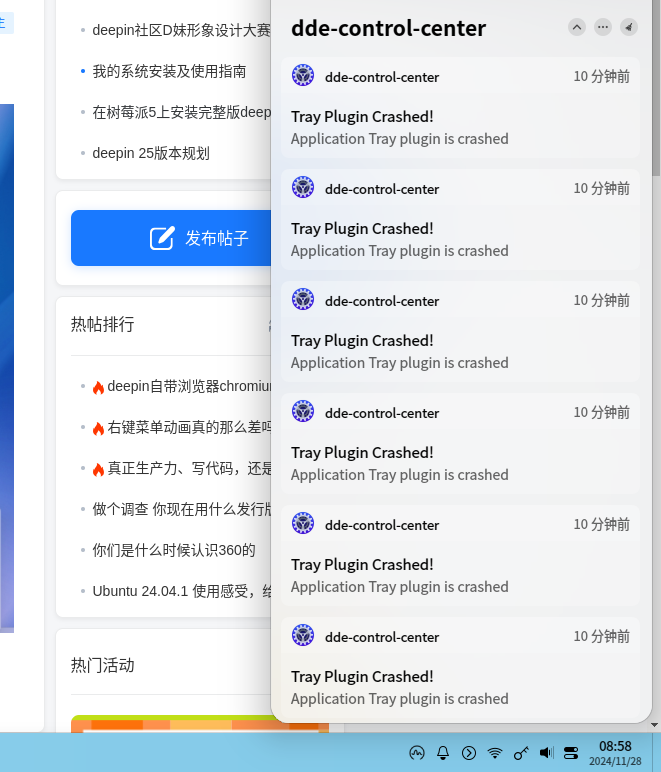Click the key icon in the taskbar tray

coord(521,753)
